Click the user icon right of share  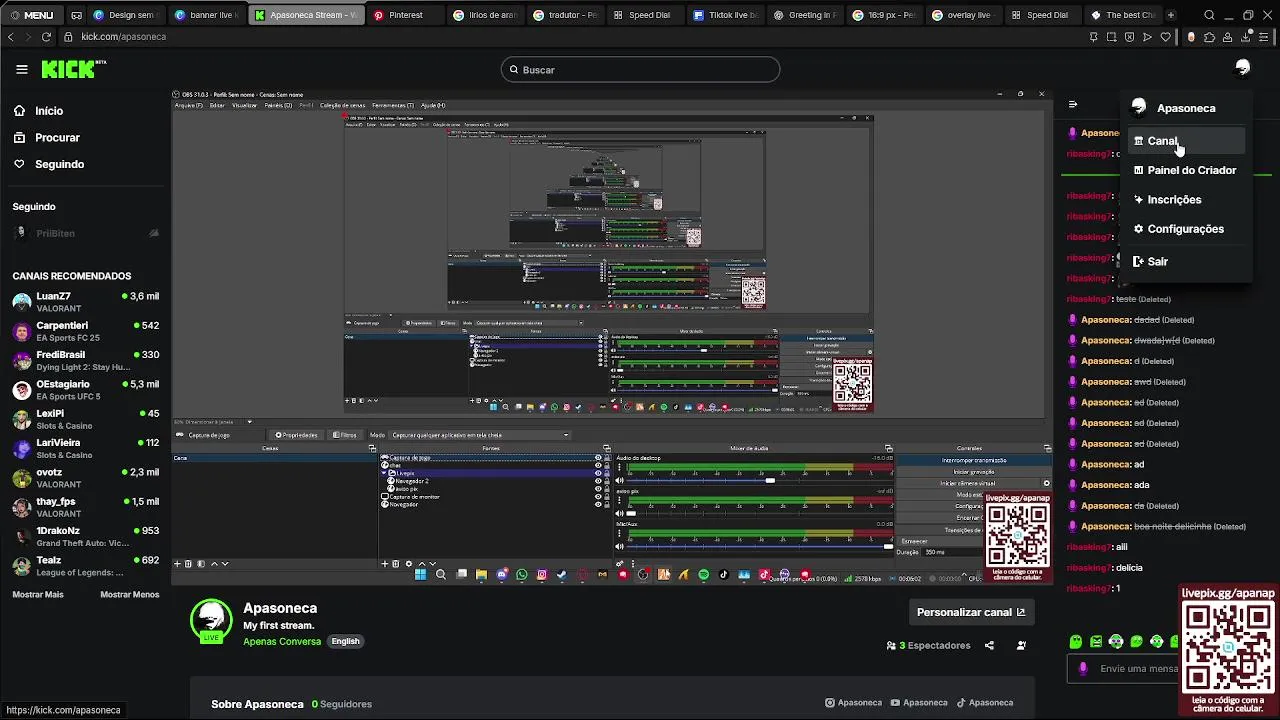pyautogui.click(x=1021, y=646)
